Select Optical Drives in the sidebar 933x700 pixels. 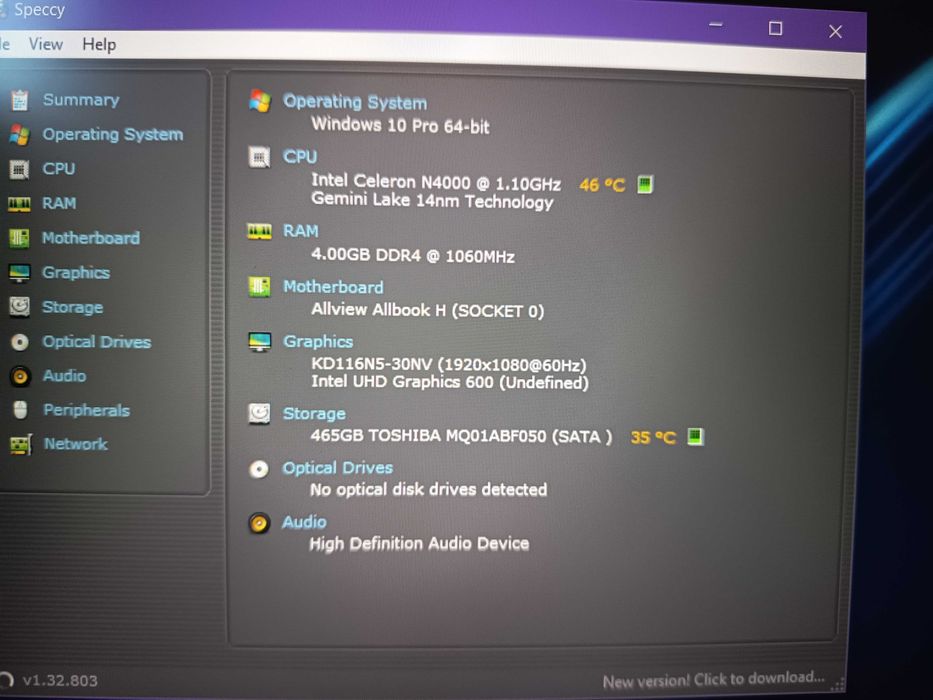97,342
